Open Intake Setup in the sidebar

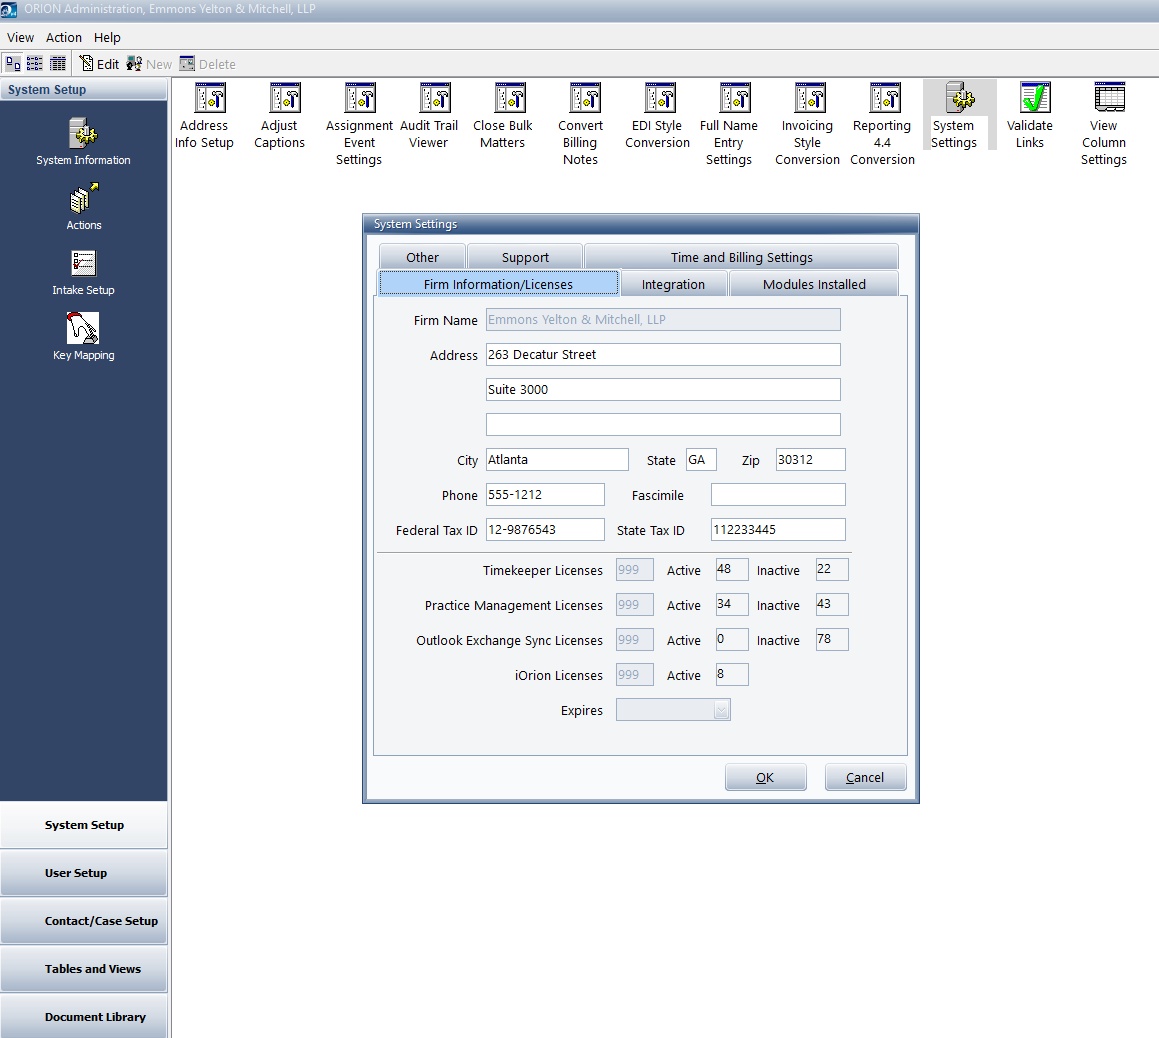point(84,272)
